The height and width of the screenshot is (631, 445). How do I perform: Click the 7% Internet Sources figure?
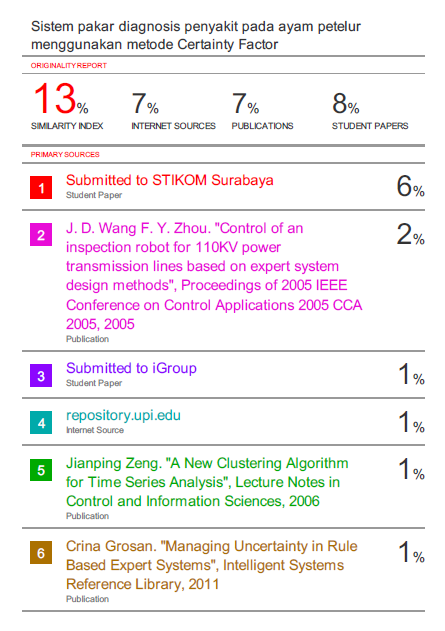[x=145, y=103]
